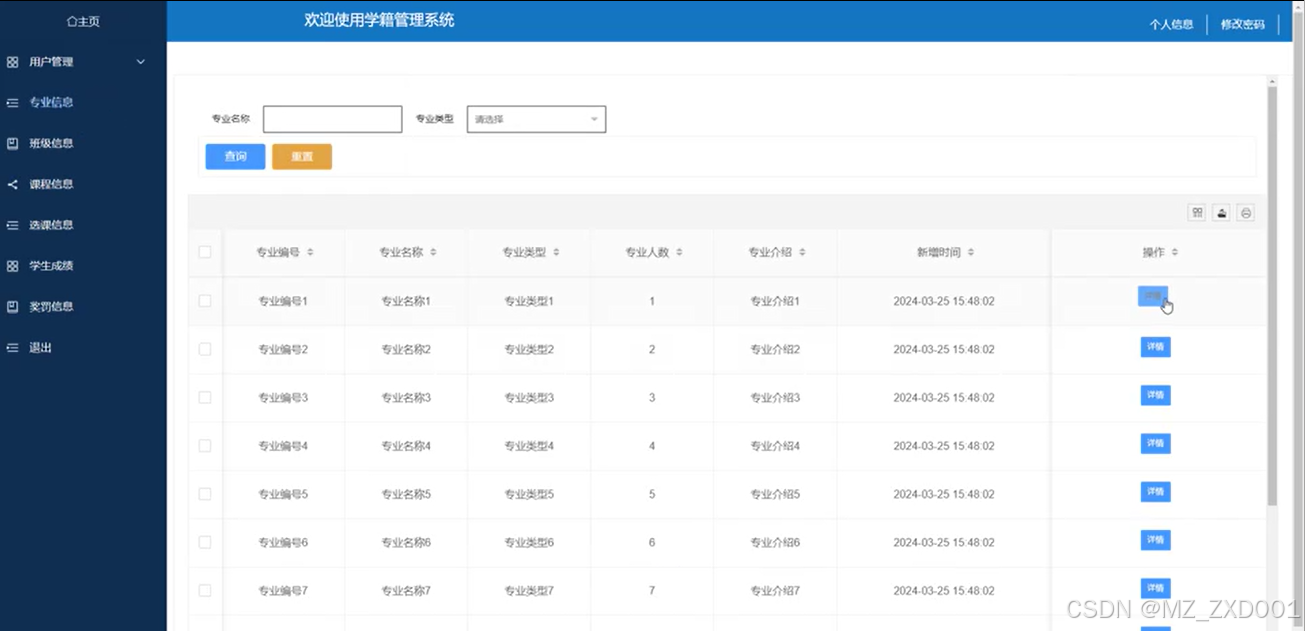
Task: Click the share icon beside 课程信息
Action: tap(13, 184)
